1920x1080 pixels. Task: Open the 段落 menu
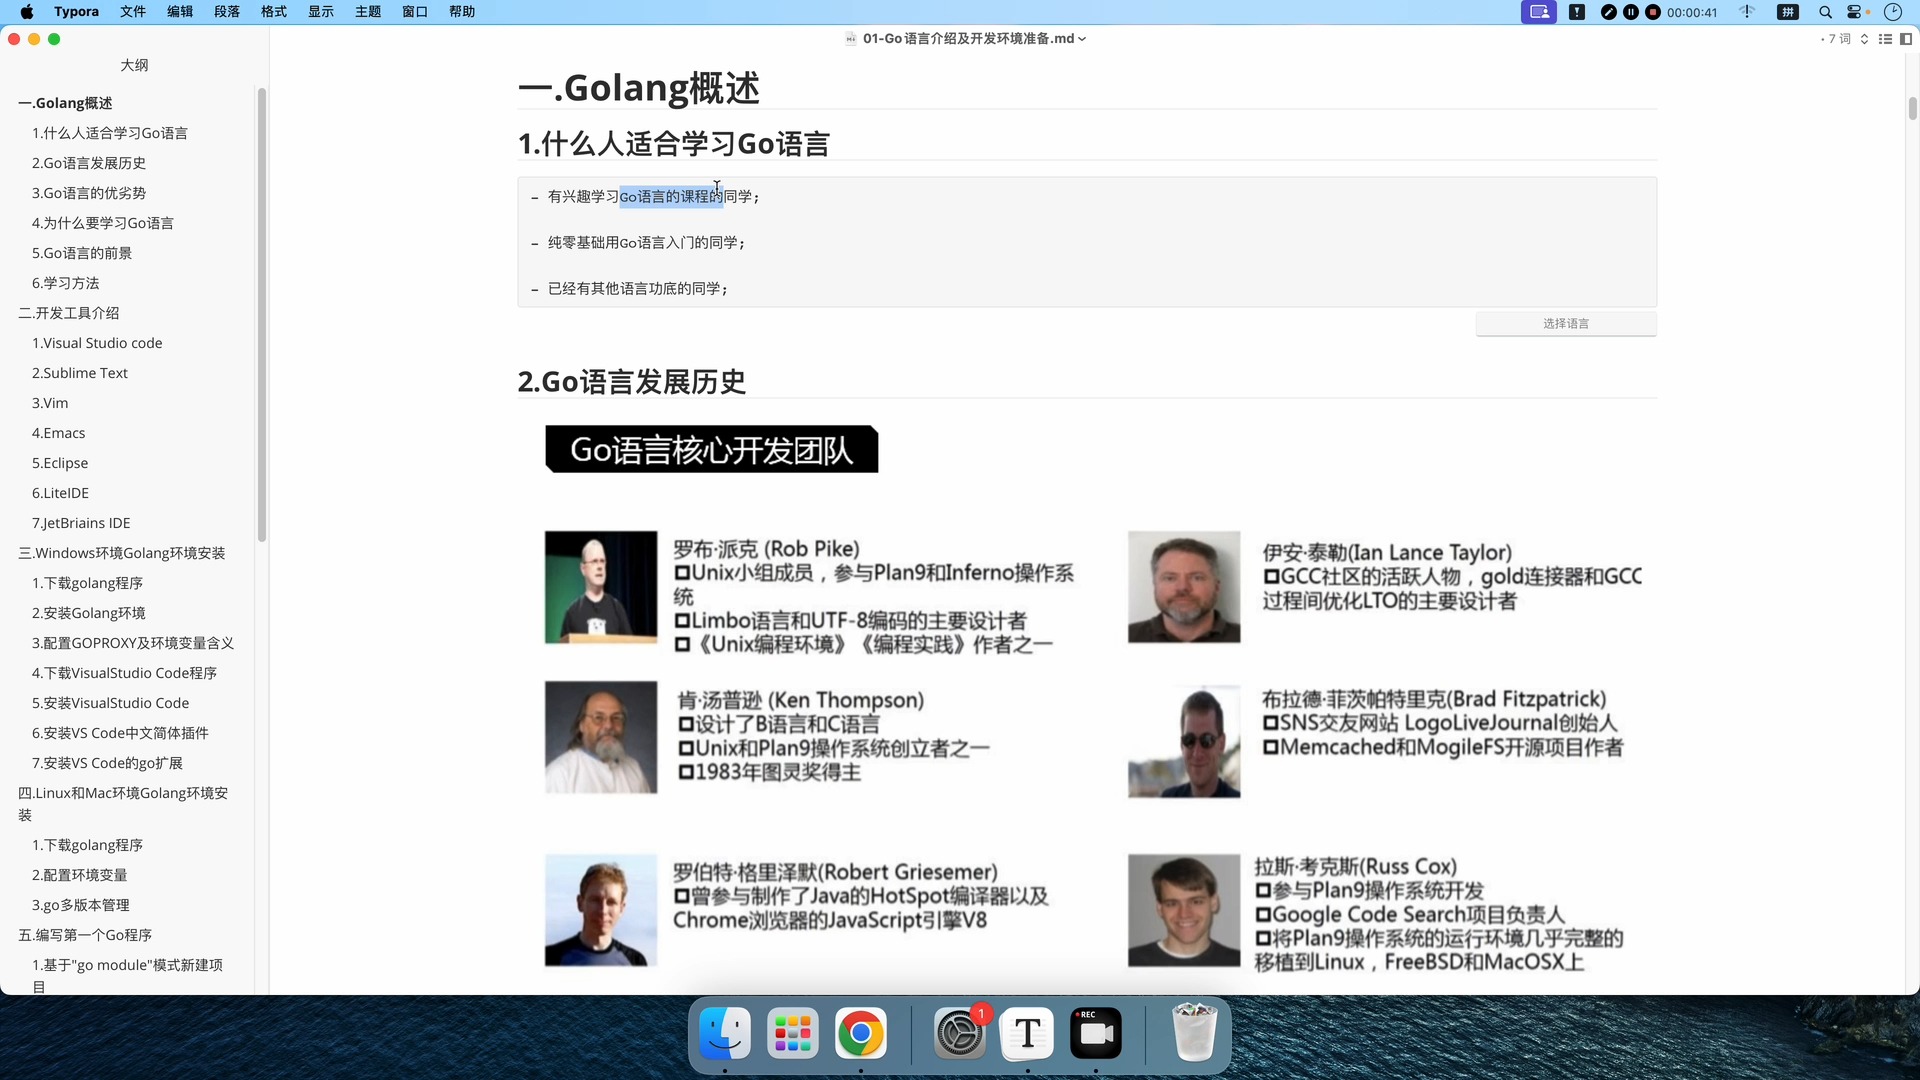tap(227, 12)
